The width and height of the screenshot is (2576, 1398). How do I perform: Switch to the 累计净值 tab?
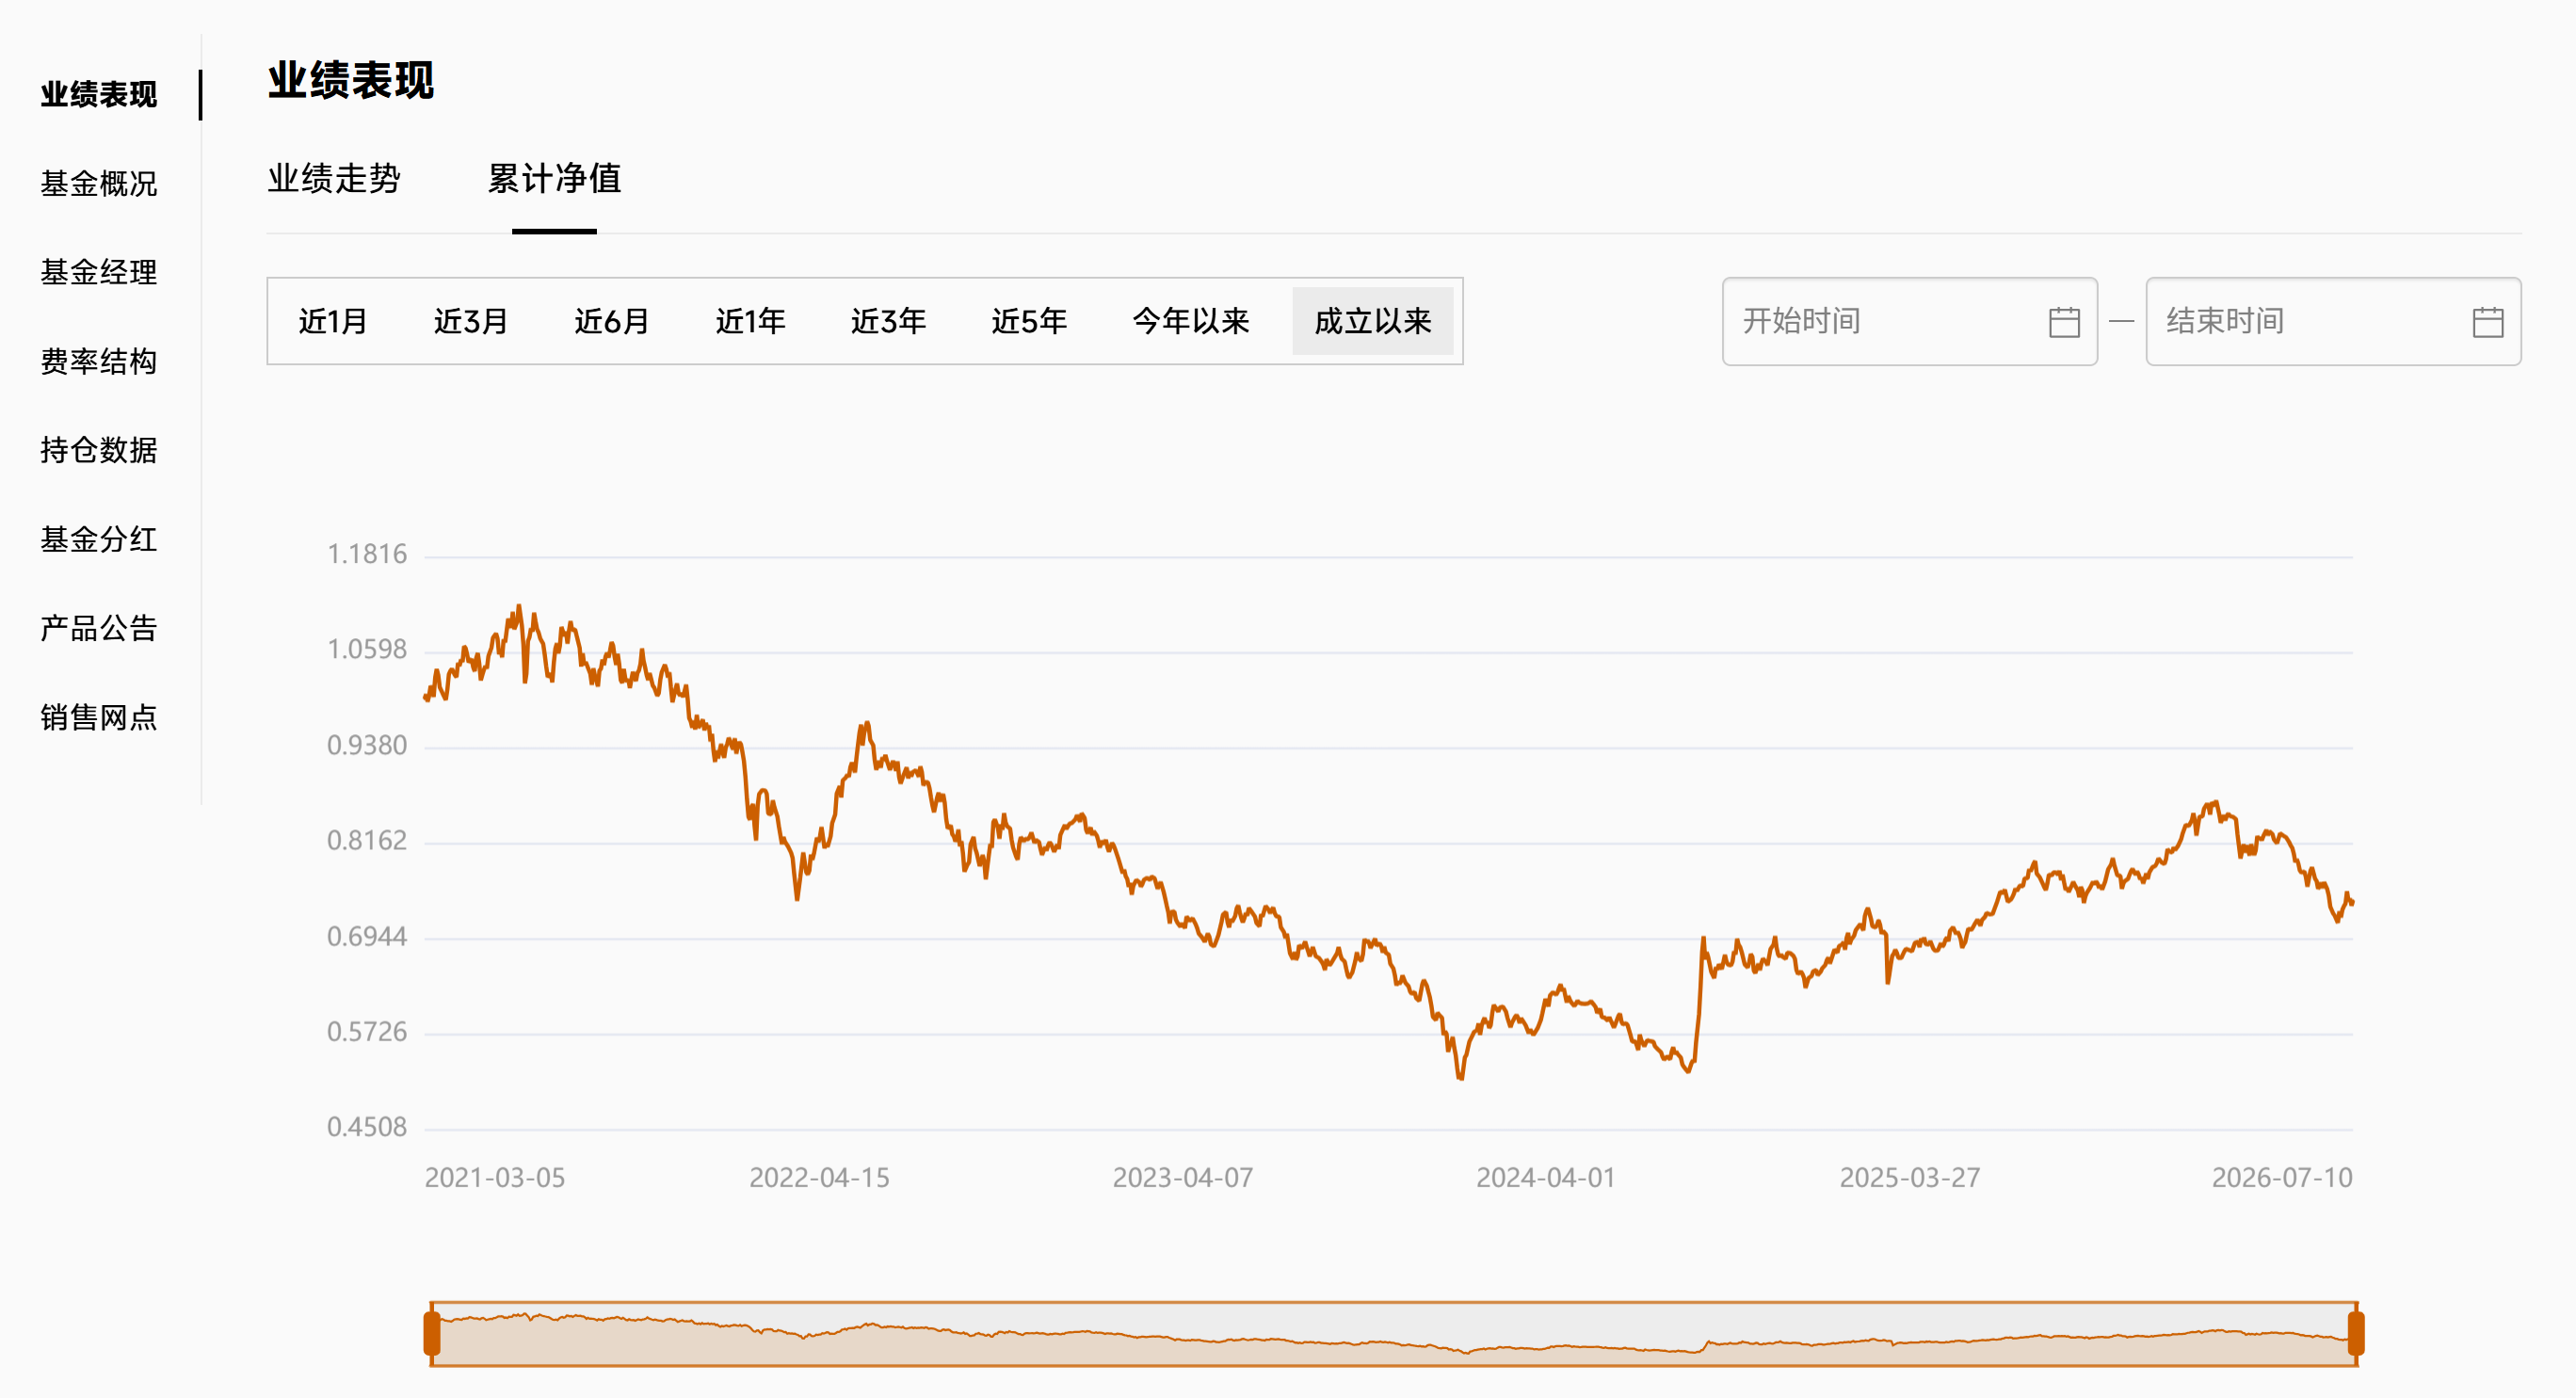(x=554, y=179)
